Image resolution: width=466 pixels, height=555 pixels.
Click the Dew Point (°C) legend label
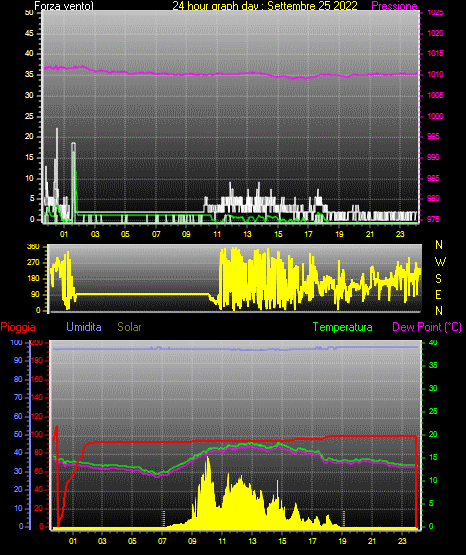pyautogui.click(x=427, y=327)
